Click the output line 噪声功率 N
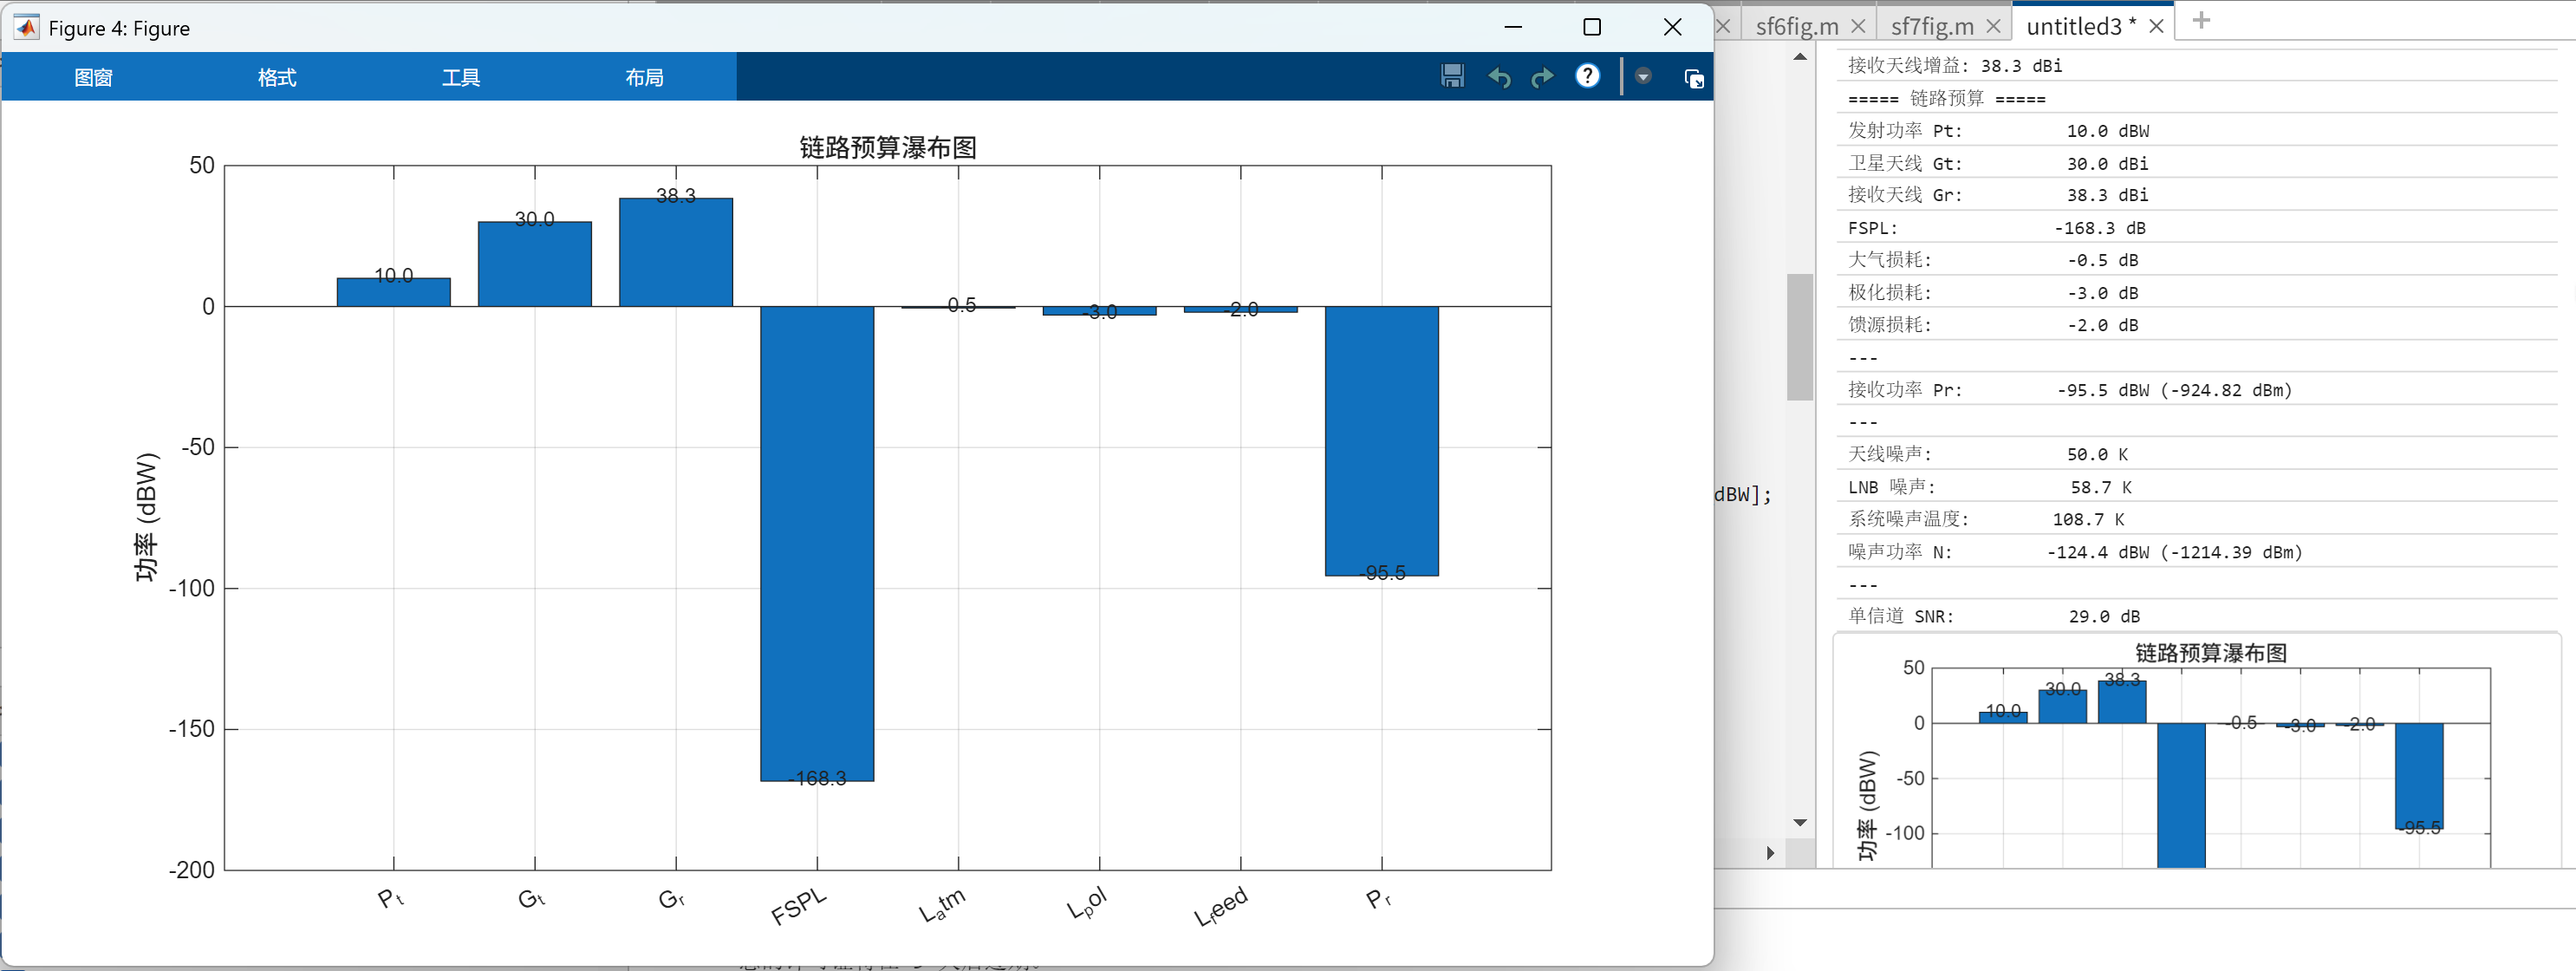 click(x=2198, y=552)
